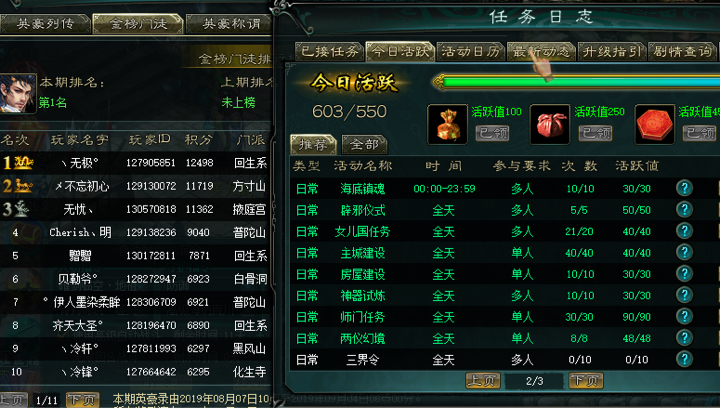Select the 不忘初心 ranking row

point(135,186)
